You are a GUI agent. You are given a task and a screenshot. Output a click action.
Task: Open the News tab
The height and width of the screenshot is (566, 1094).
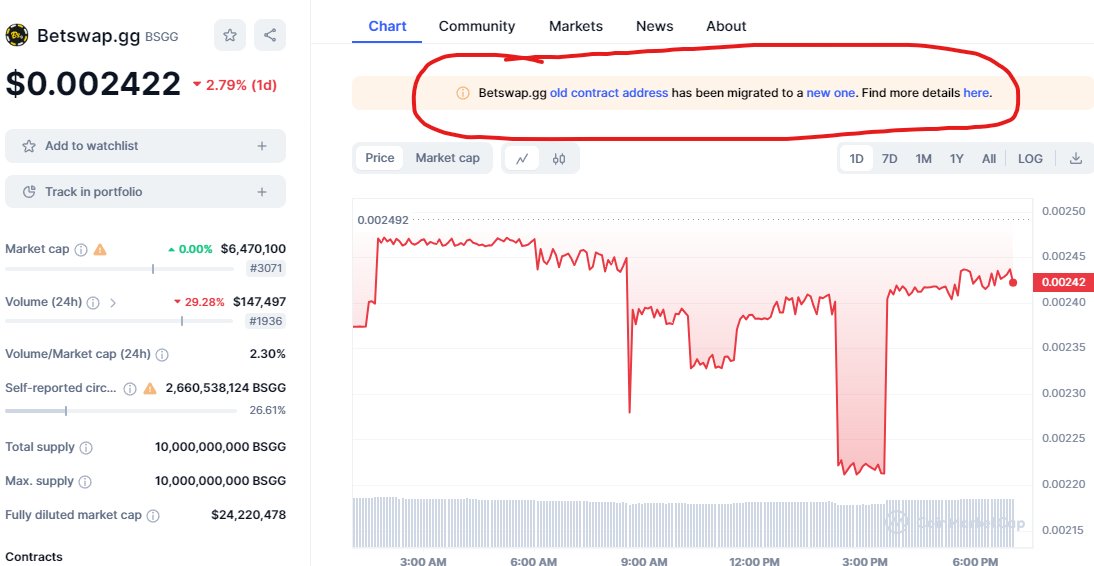654,27
